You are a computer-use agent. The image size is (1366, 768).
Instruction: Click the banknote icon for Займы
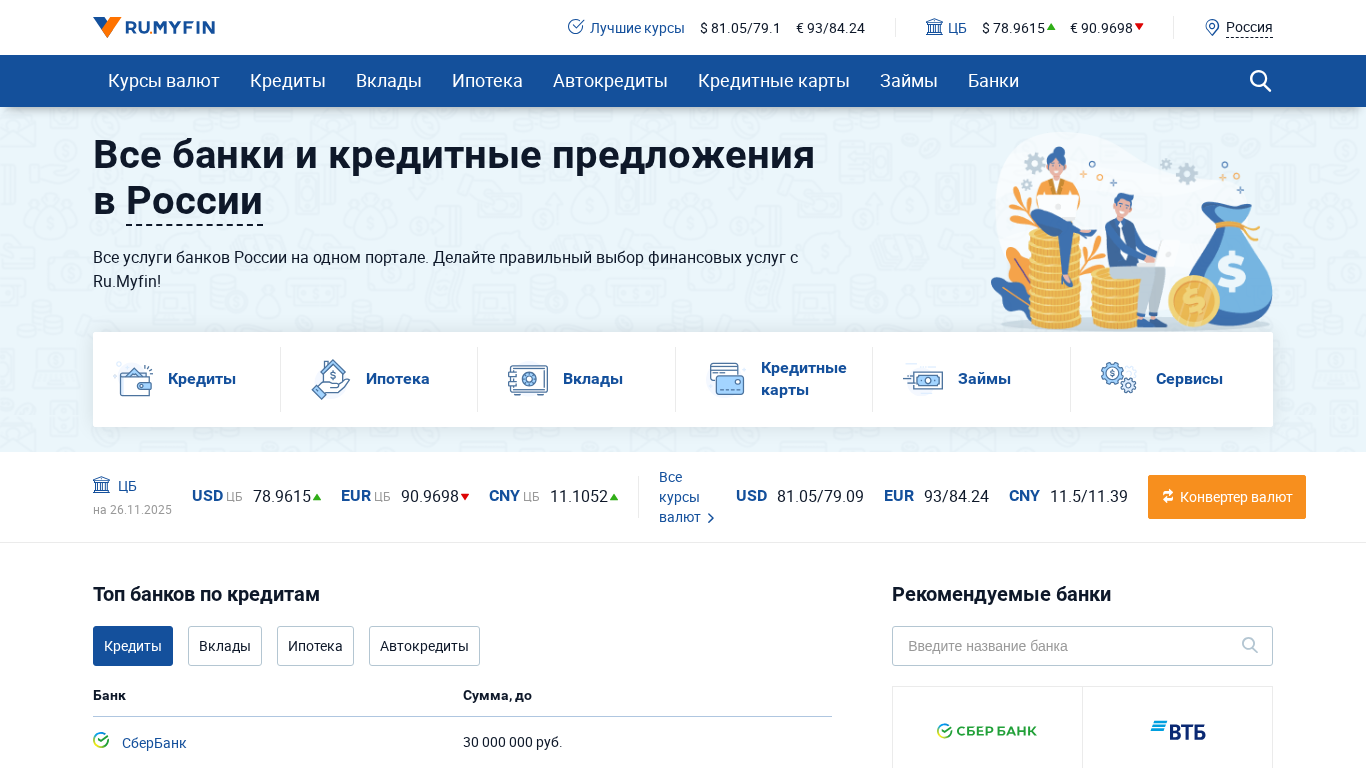[923, 379]
